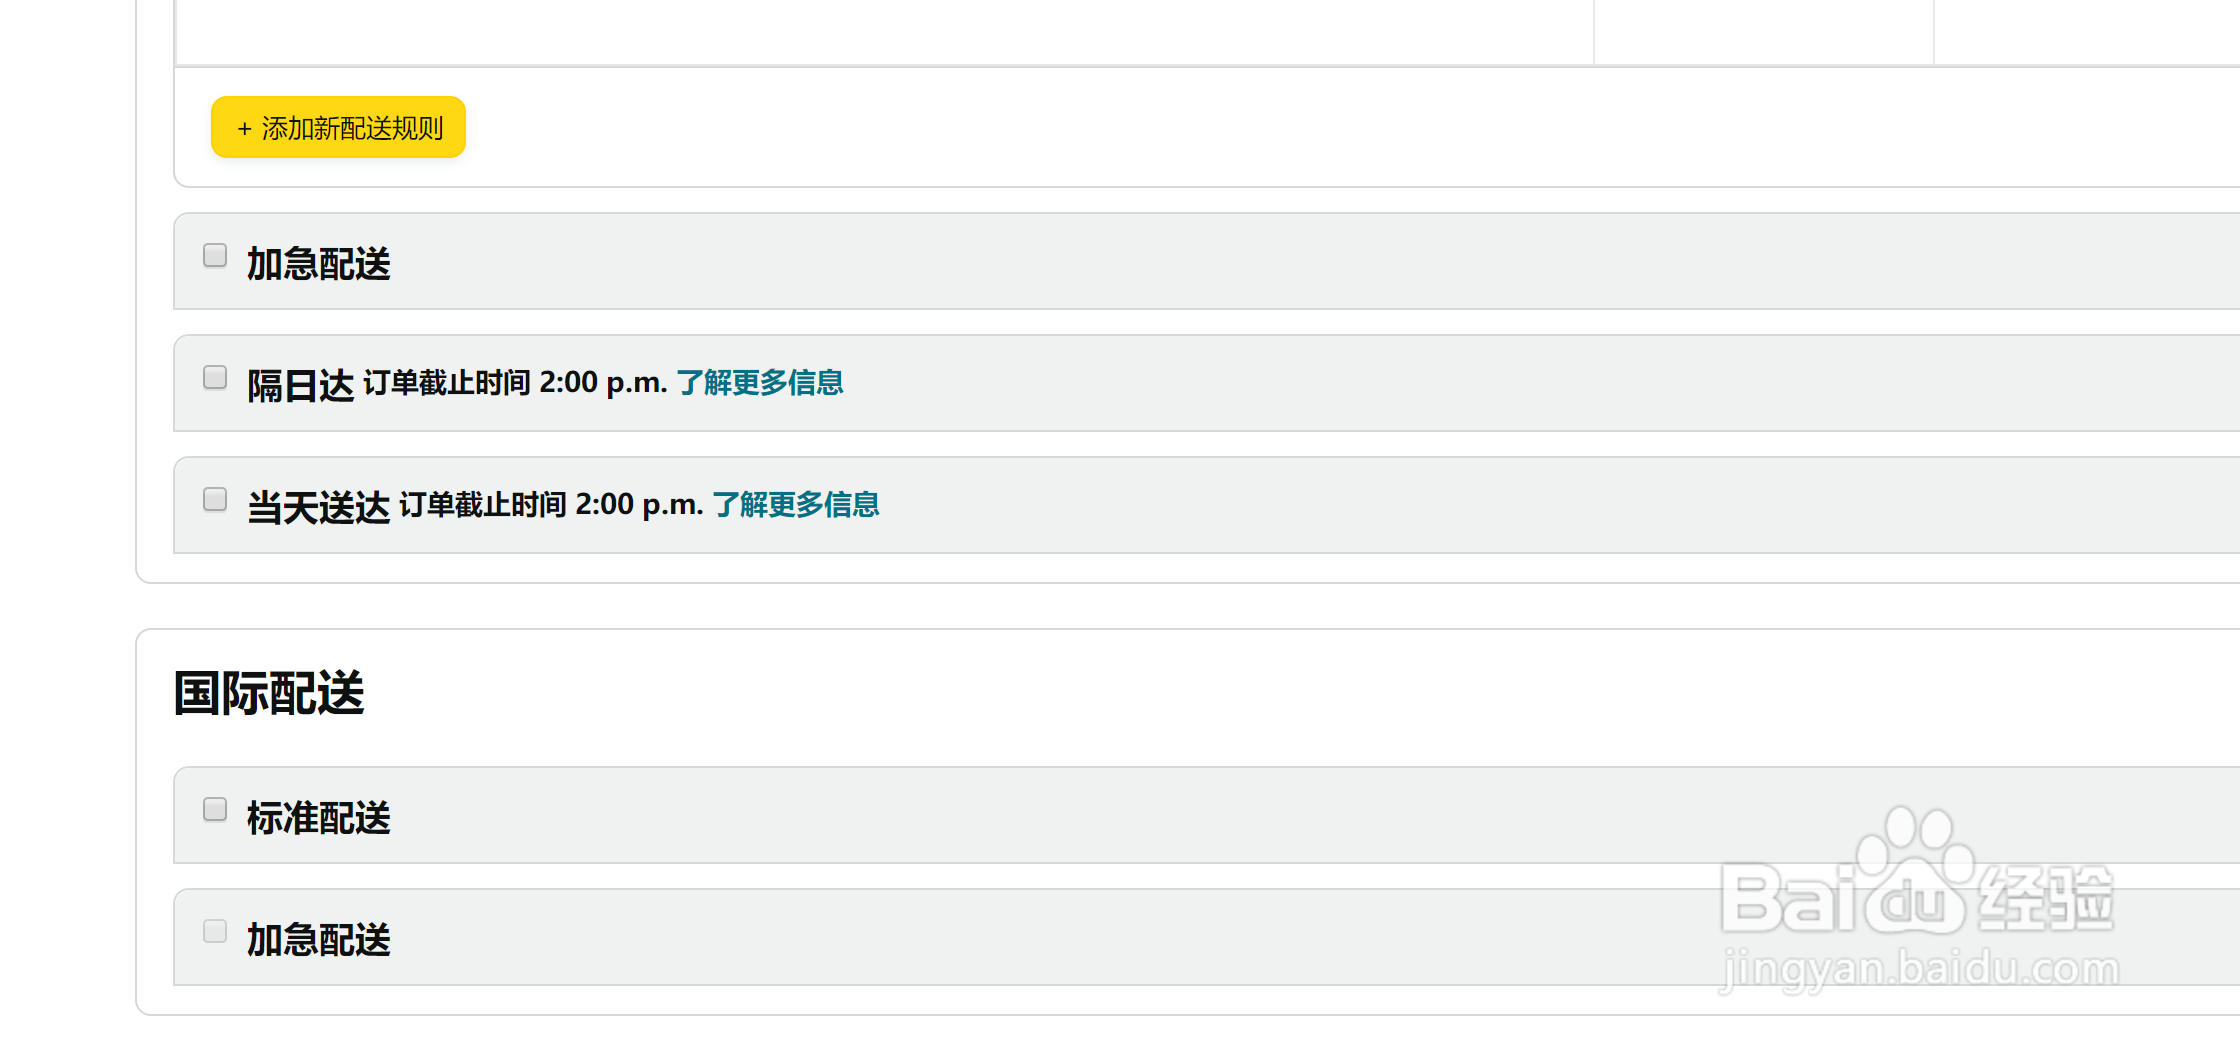
Task: Tick 加急配送 checkbox under 国际配送
Action: pos(215,932)
